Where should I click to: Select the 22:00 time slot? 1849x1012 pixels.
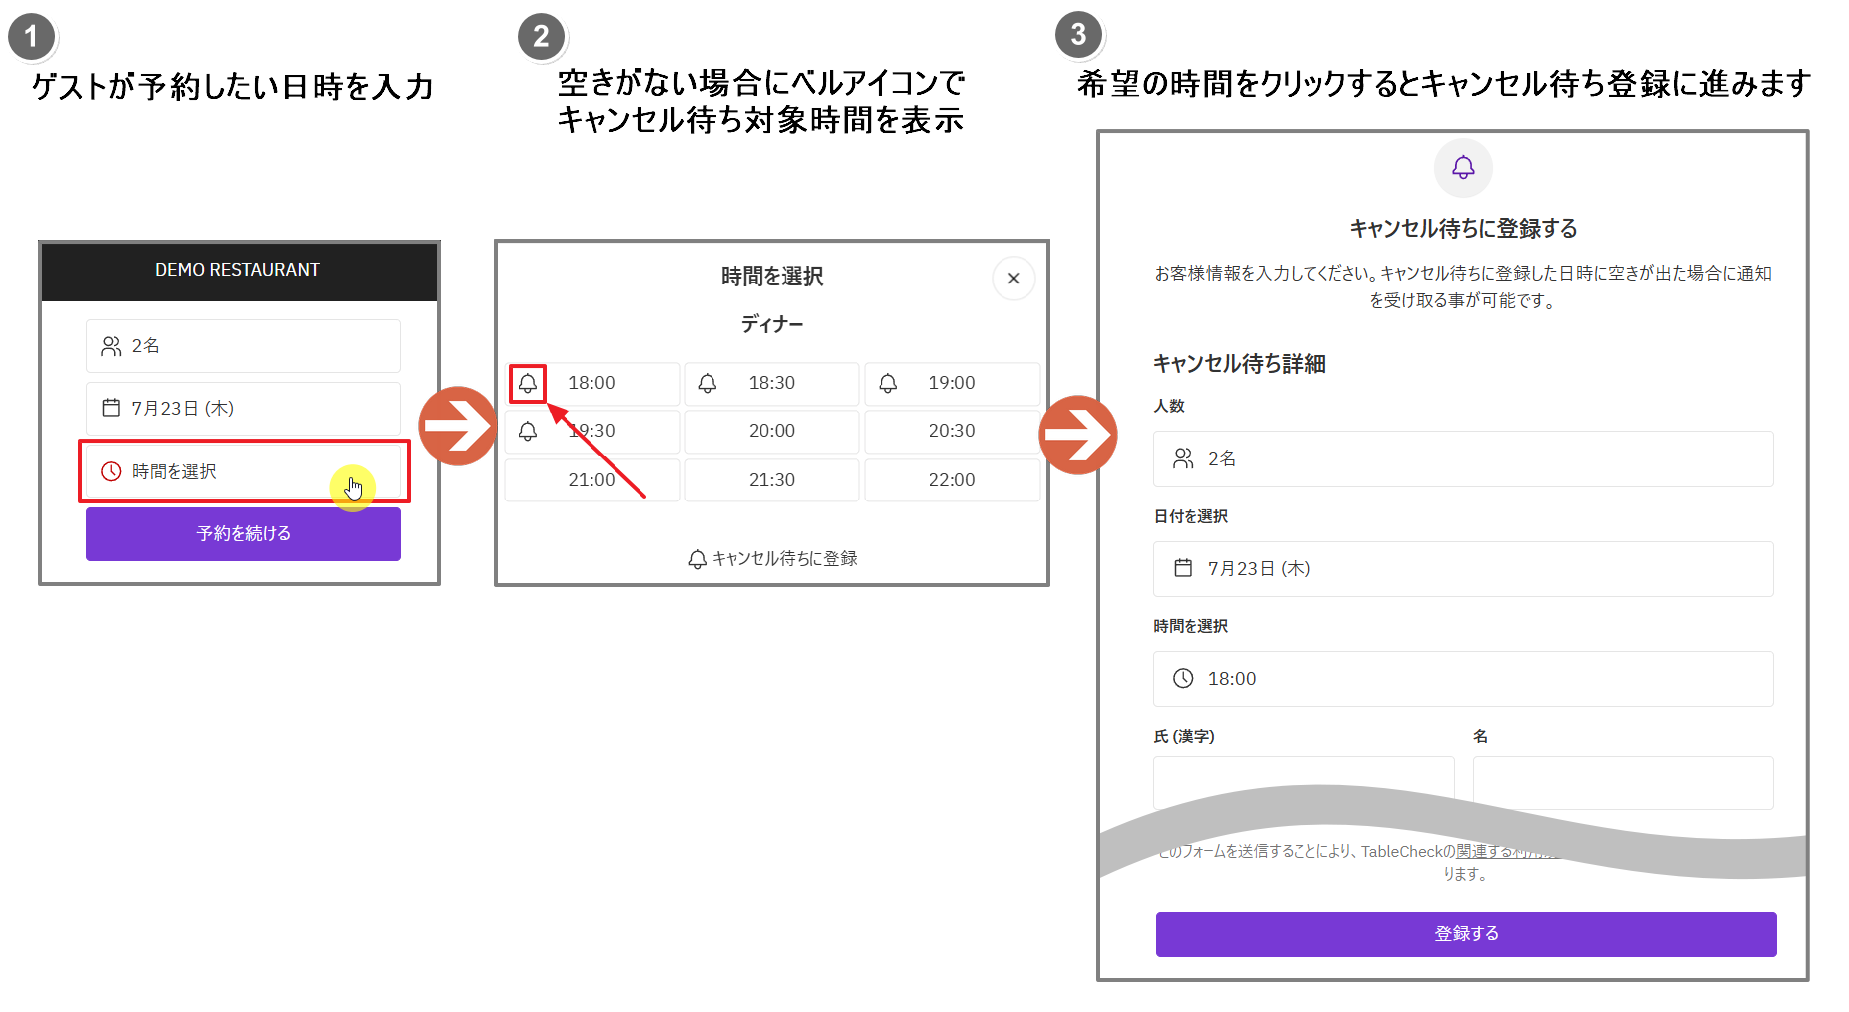[952, 480]
